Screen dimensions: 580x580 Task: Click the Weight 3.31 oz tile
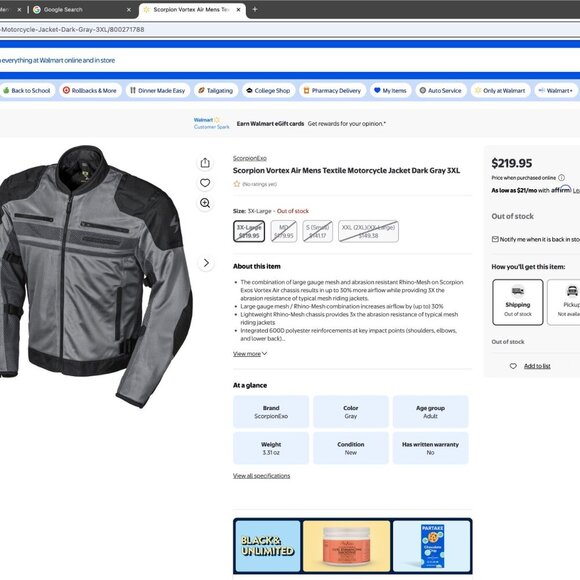(x=271, y=448)
